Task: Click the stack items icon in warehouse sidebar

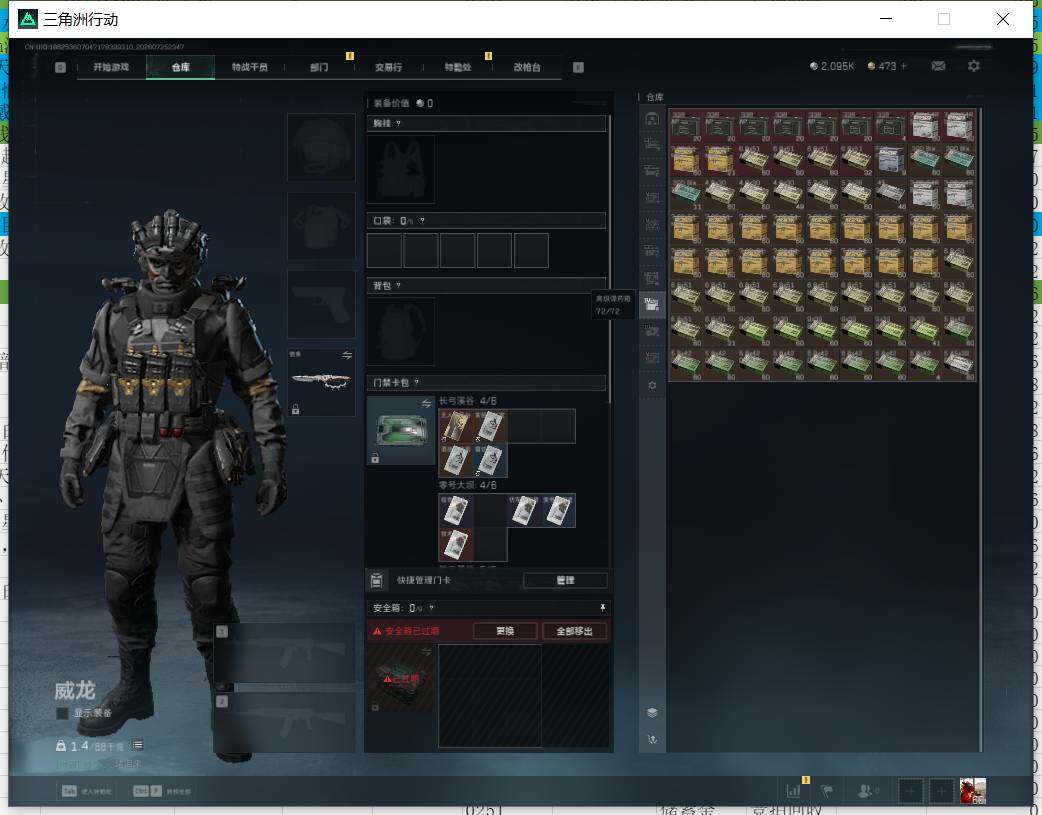Action: 652,713
